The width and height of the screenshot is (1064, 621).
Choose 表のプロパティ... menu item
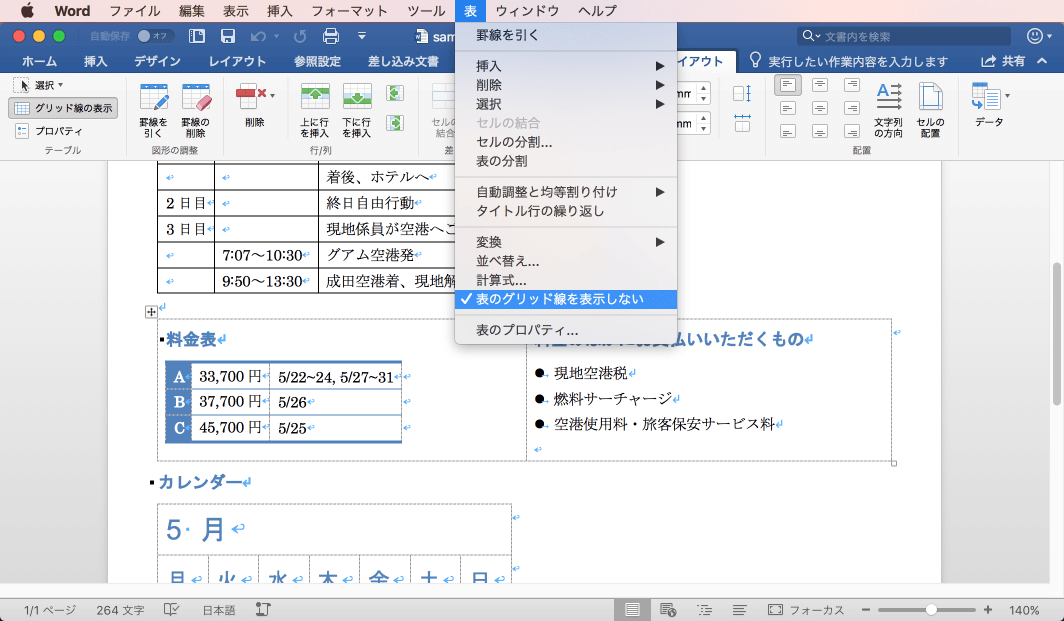[566, 331]
